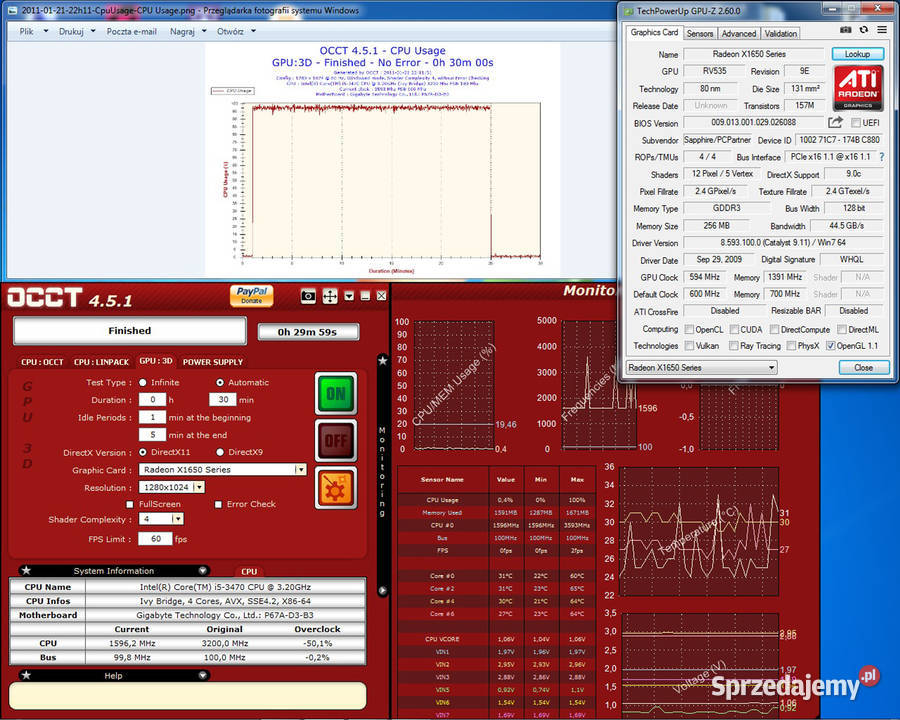Click the Finished status bar in OCCT

click(130, 331)
